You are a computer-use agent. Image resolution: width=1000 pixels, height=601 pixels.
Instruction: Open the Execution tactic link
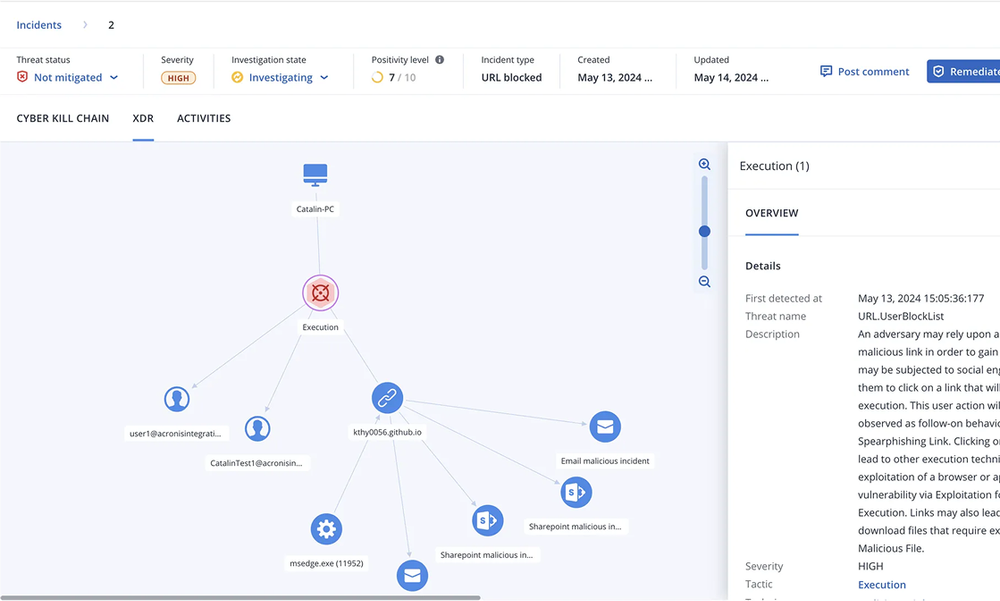pos(881,584)
